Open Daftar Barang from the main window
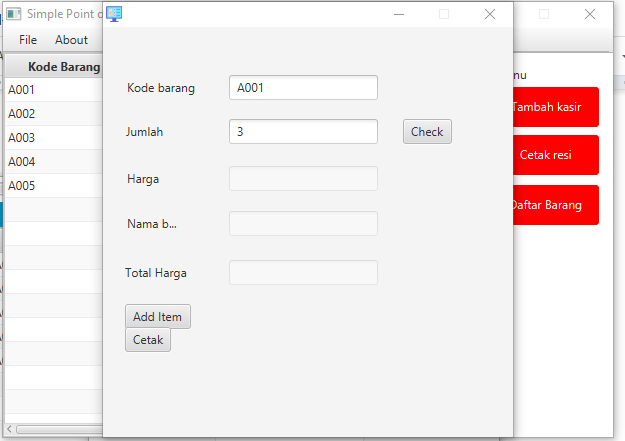 tap(556, 205)
